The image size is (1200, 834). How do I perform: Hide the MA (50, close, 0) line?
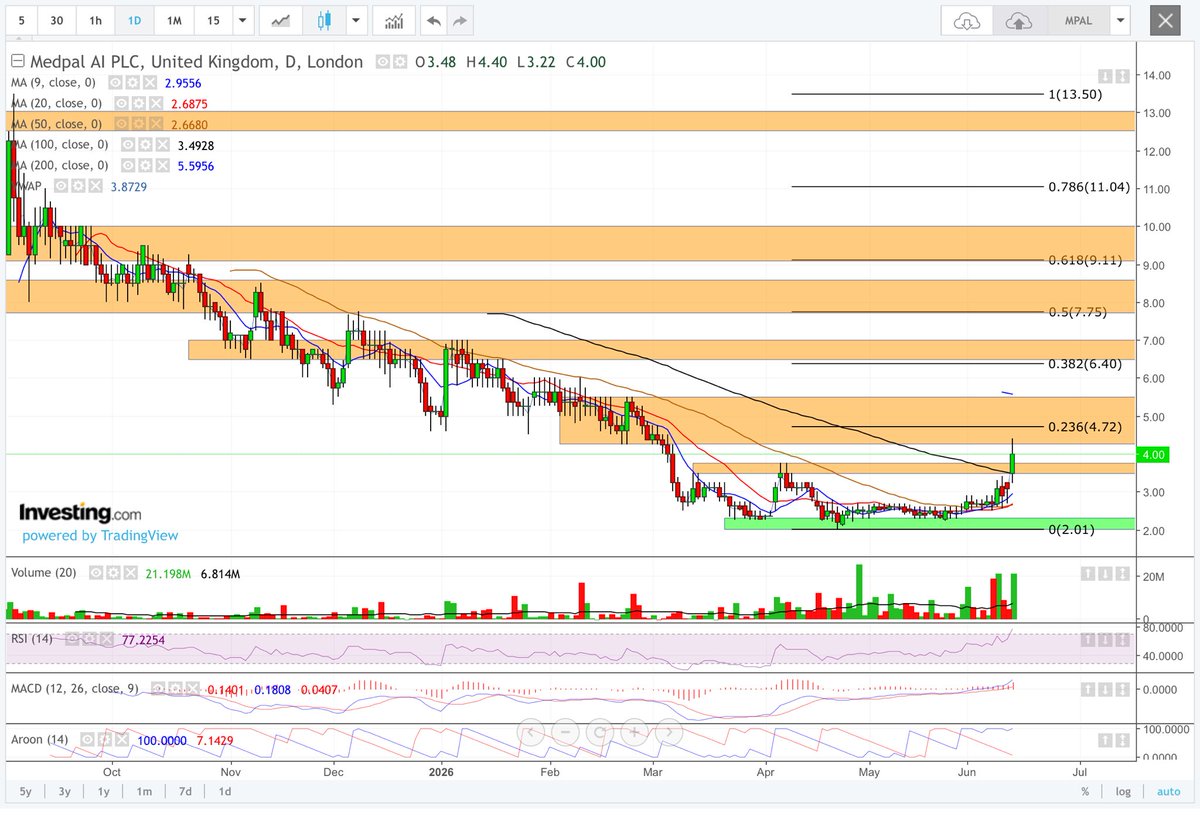tap(122, 124)
